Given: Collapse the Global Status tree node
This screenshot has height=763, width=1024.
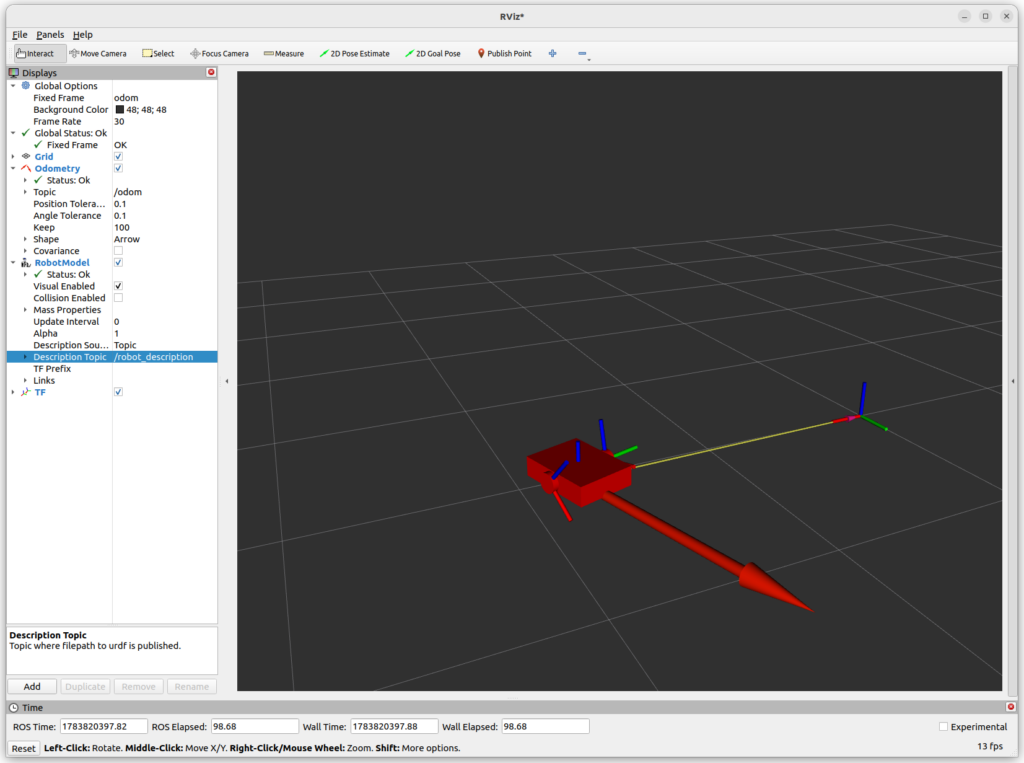Looking at the screenshot, I should point(13,133).
